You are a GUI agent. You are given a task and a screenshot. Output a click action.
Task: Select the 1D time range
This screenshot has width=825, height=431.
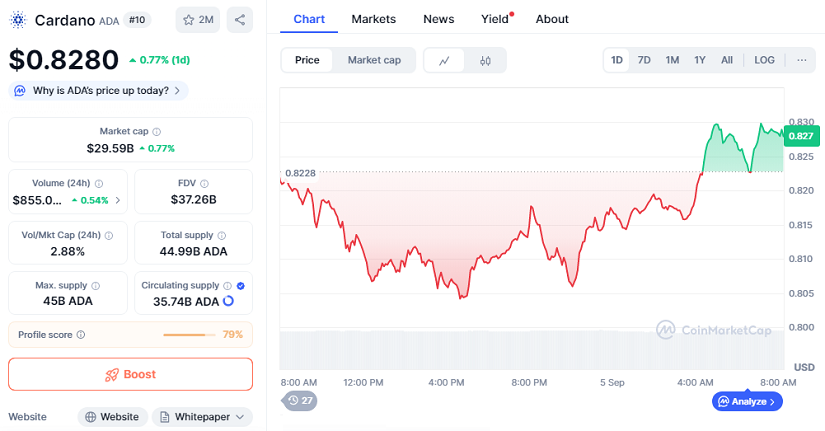(x=617, y=60)
